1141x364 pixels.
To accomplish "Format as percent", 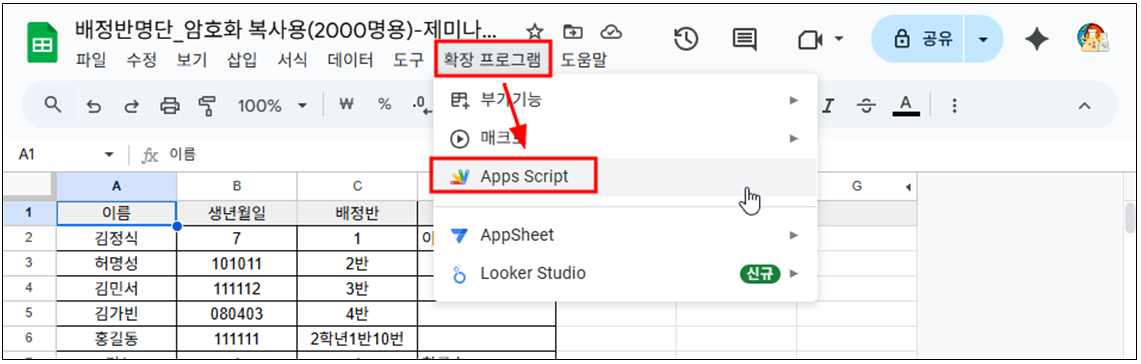I will (384, 105).
